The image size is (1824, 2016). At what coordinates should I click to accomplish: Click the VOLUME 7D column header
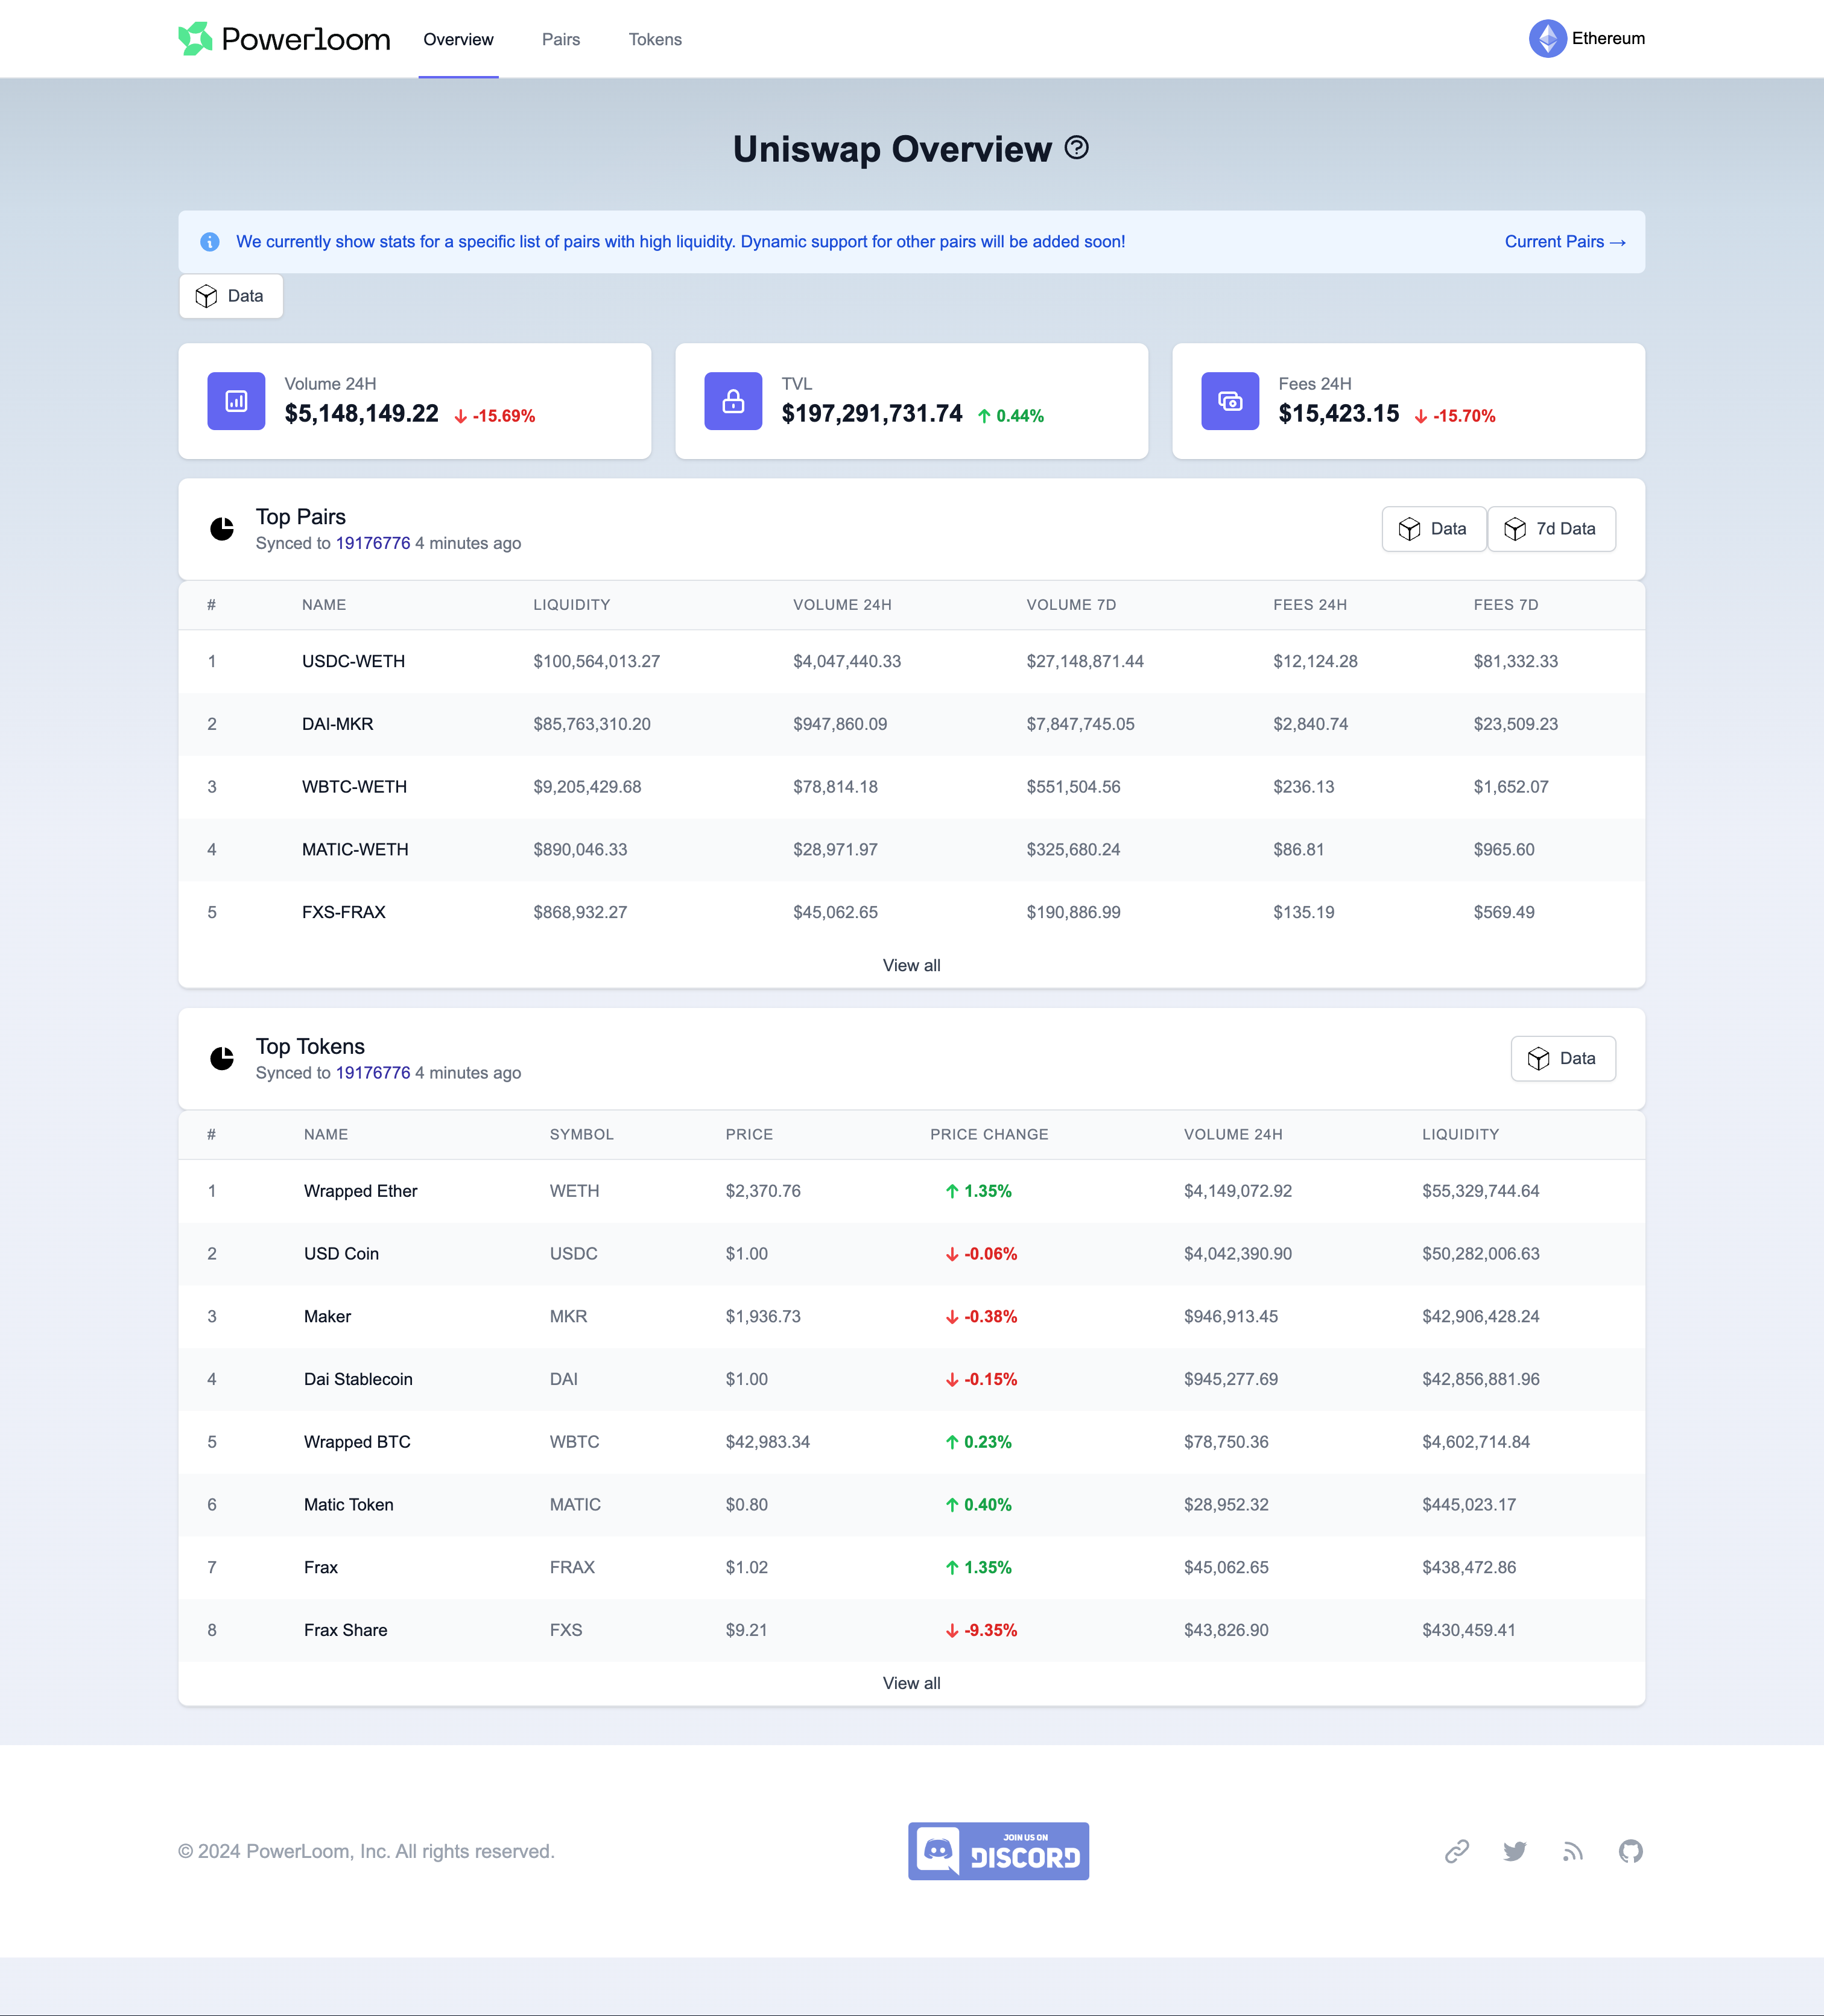coord(1071,605)
